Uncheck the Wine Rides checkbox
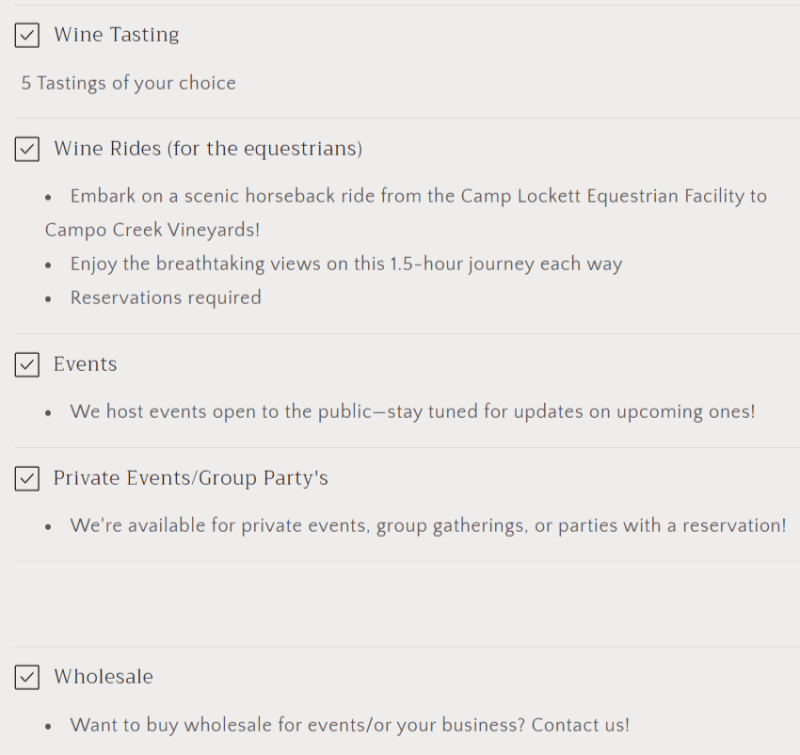The width and height of the screenshot is (800, 755). pos(27,149)
